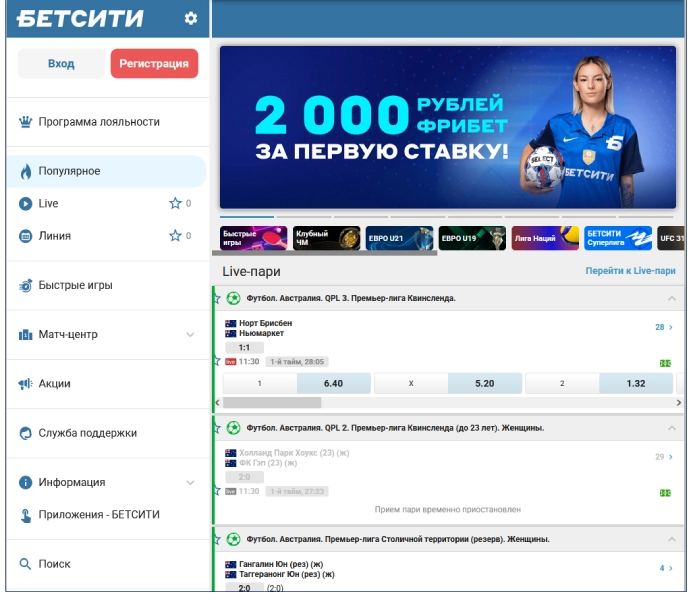The image size is (691, 600).
Task: Click the headset icon beside Служба поддержки
Action: pos(26,433)
